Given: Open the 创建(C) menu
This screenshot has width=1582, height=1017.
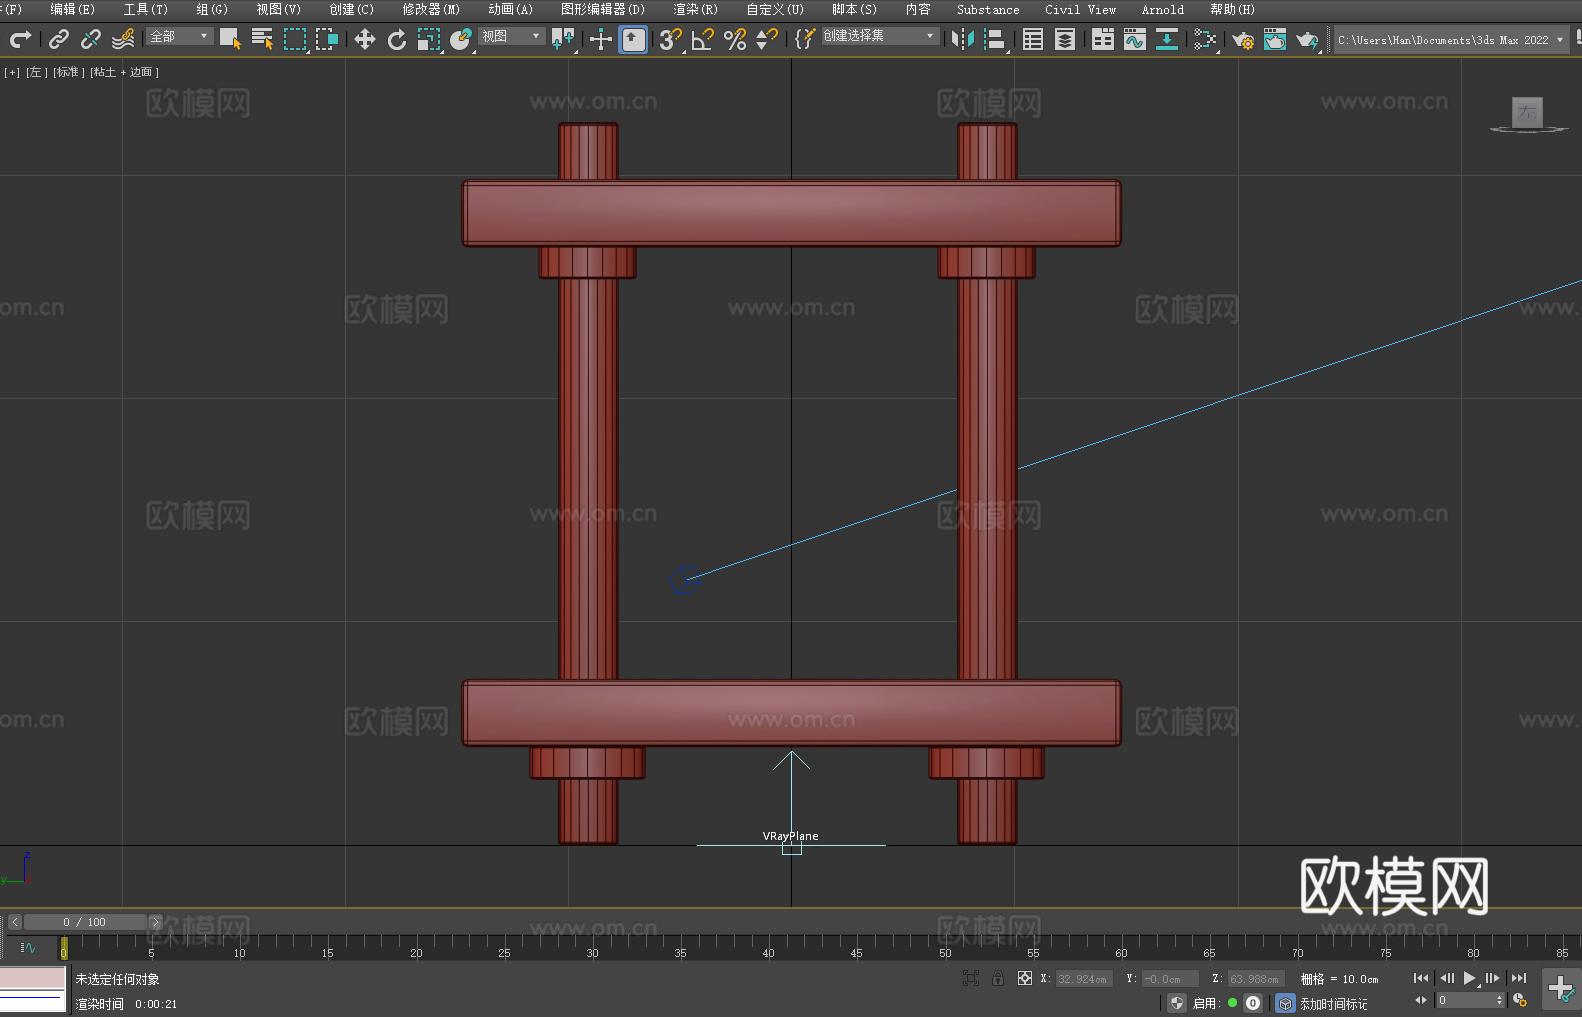Looking at the screenshot, I should (351, 9).
